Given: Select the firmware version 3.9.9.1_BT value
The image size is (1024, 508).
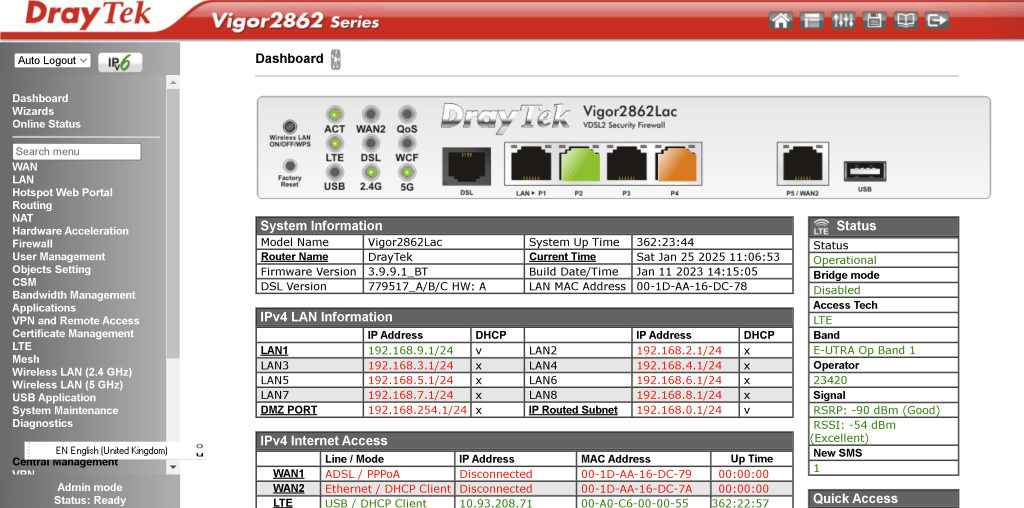Looking at the screenshot, I should coord(398,272).
